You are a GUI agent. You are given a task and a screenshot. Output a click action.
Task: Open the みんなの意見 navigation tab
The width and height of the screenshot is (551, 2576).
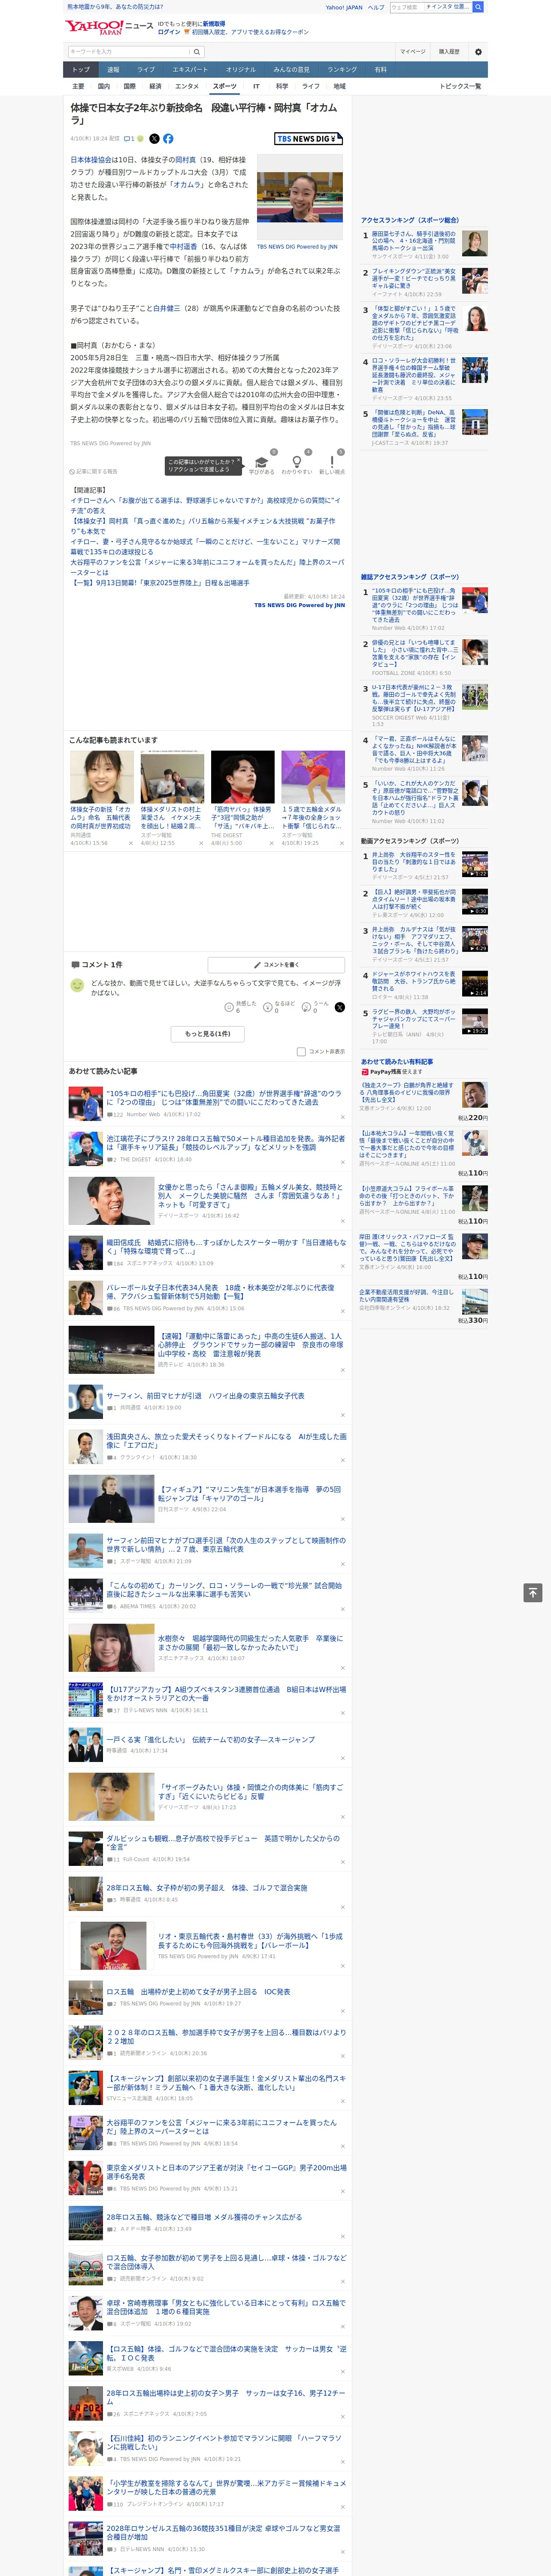tap(291, 70)
